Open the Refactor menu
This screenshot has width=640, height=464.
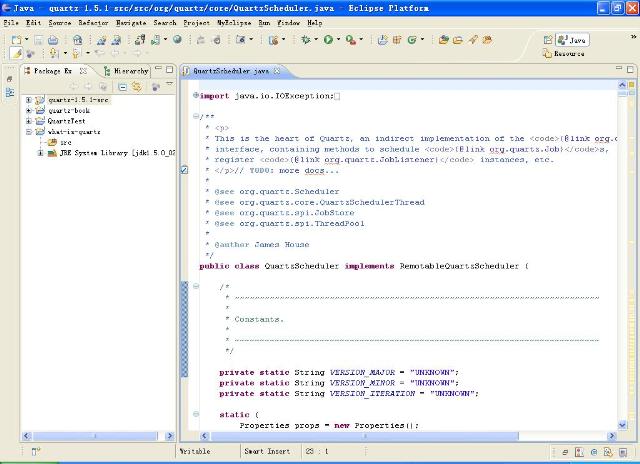(93, 22)
